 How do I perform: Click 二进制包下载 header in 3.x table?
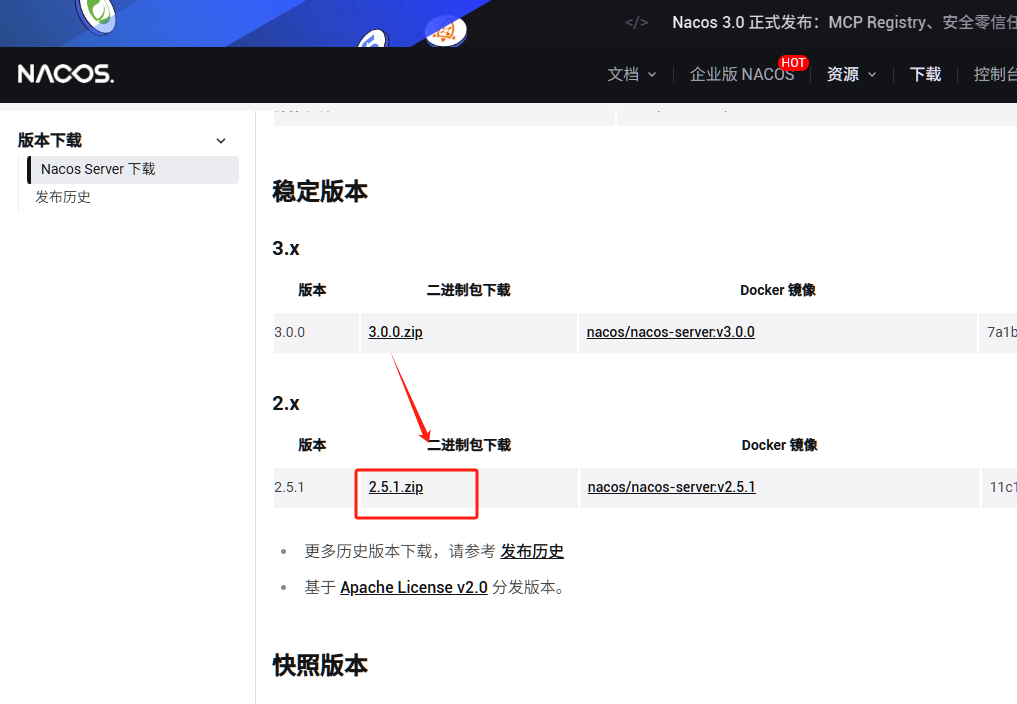[x=468, y=290]
